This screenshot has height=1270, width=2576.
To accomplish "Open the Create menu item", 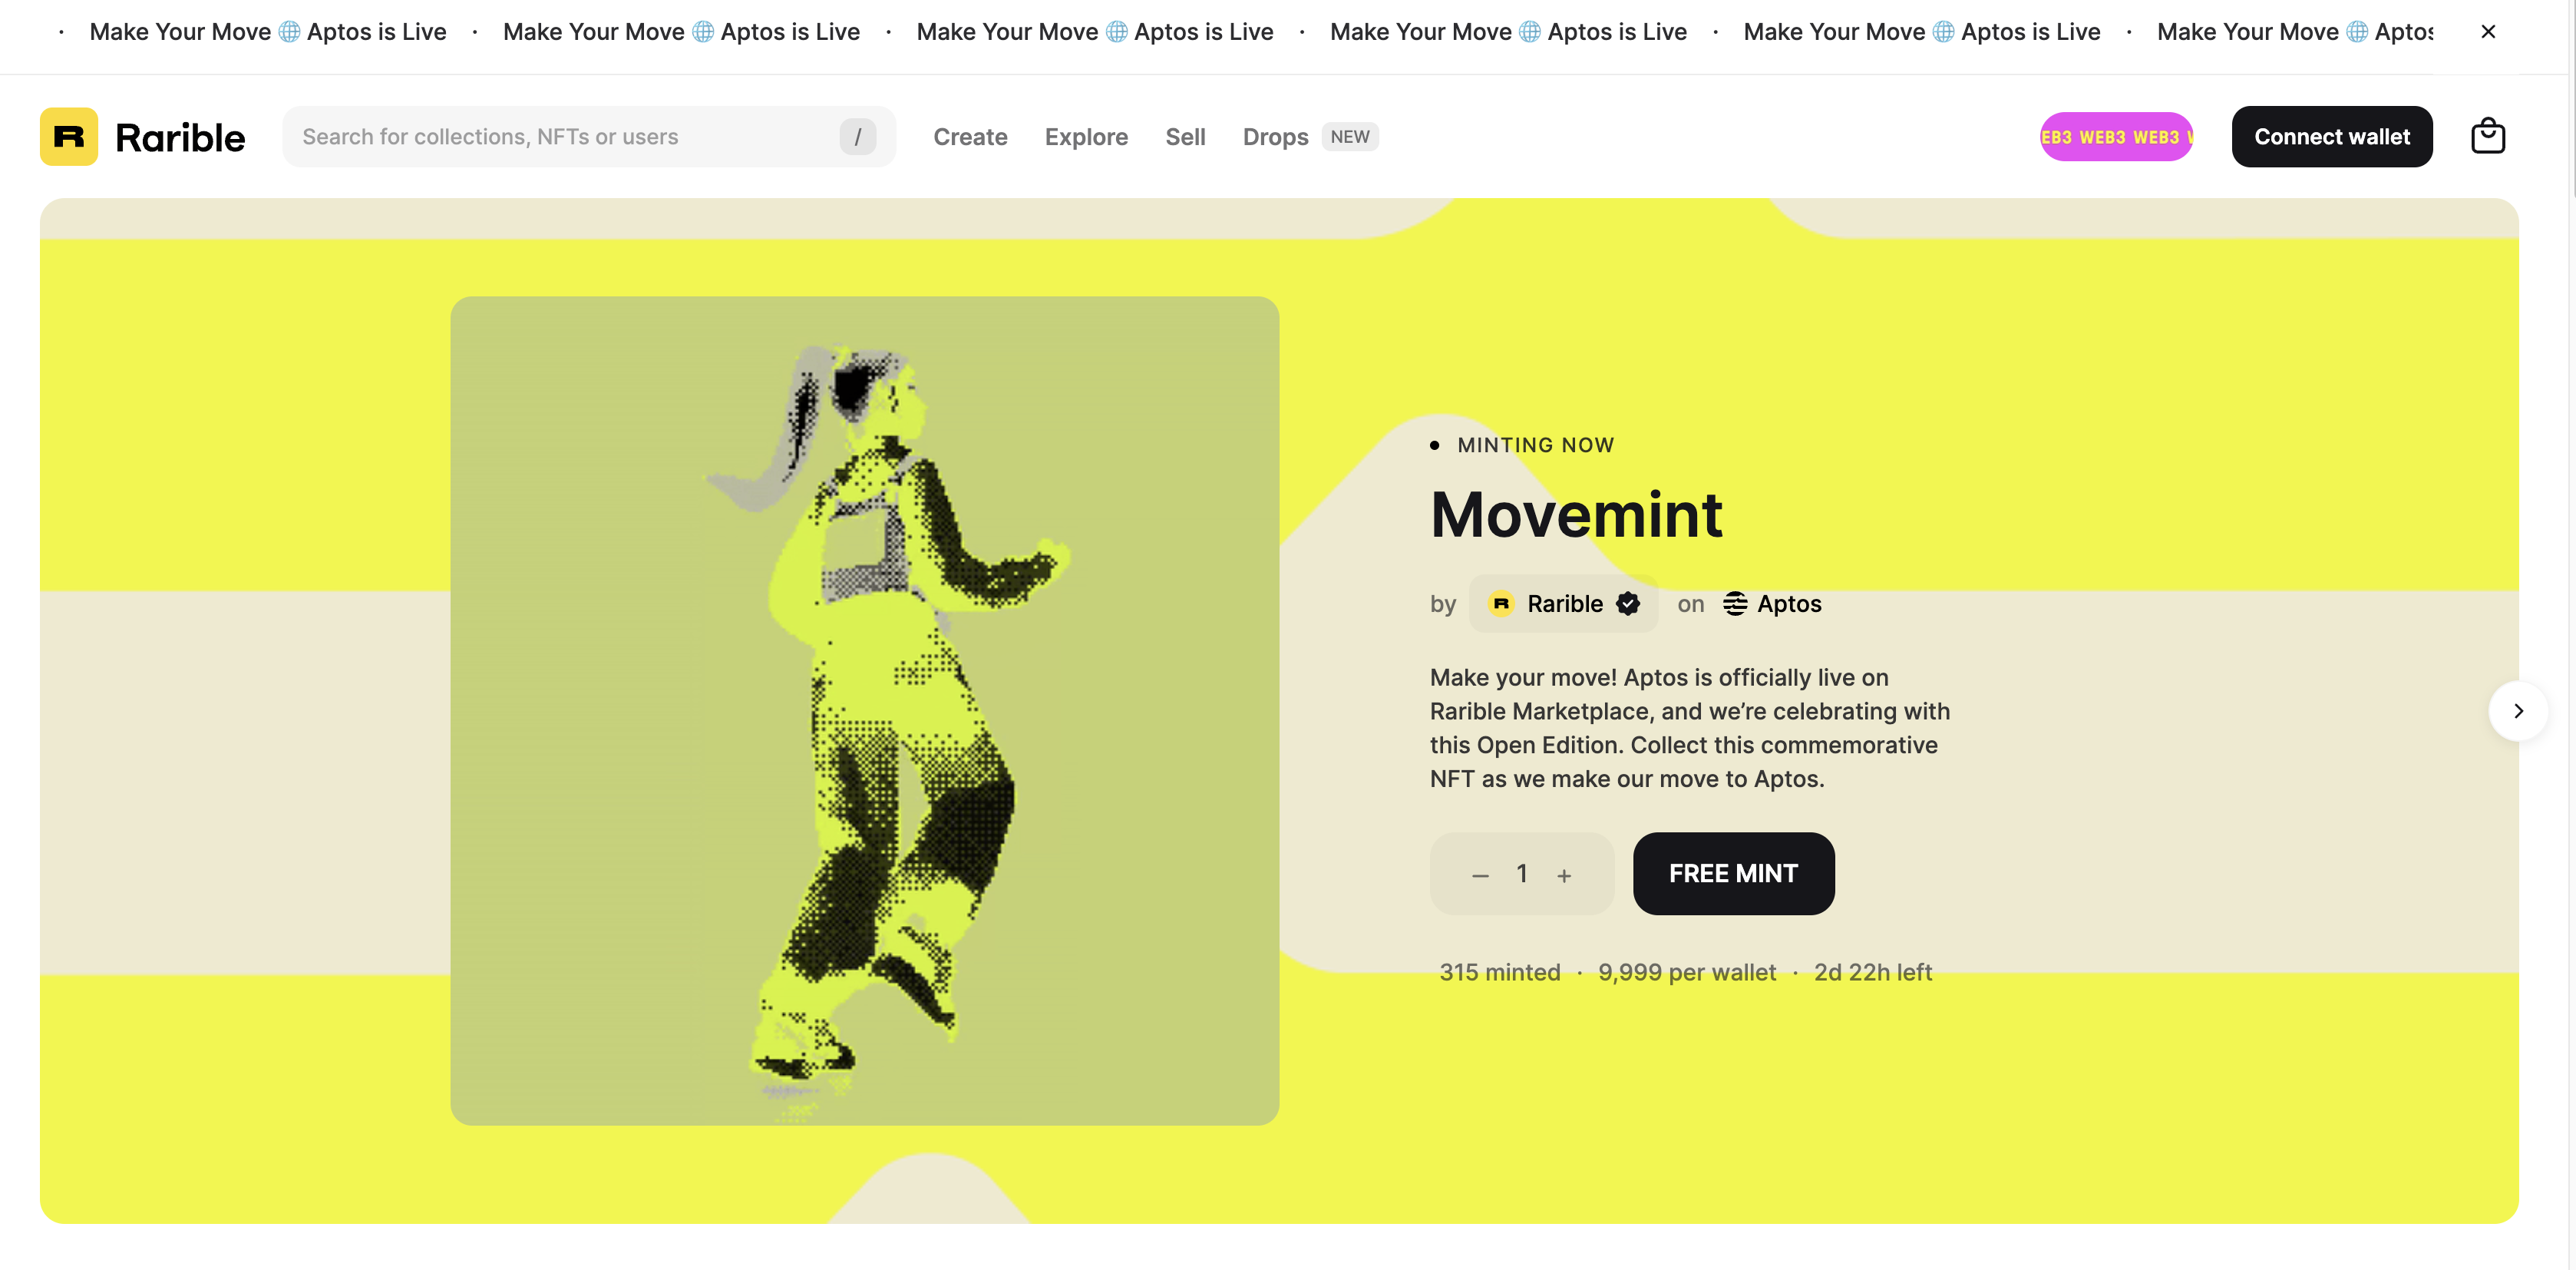I will click(970, 136).
